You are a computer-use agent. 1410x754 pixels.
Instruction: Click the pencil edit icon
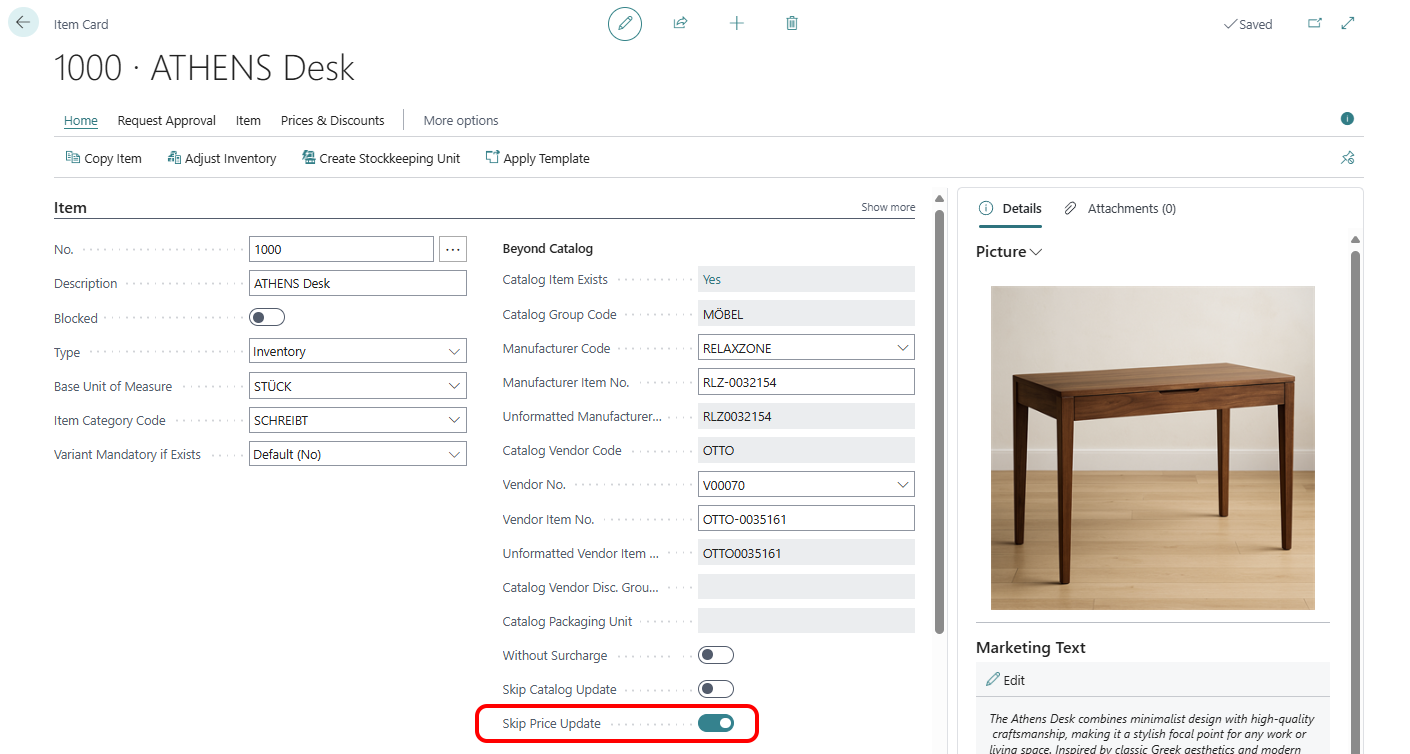pyautogui.click(x=625, y=23)
